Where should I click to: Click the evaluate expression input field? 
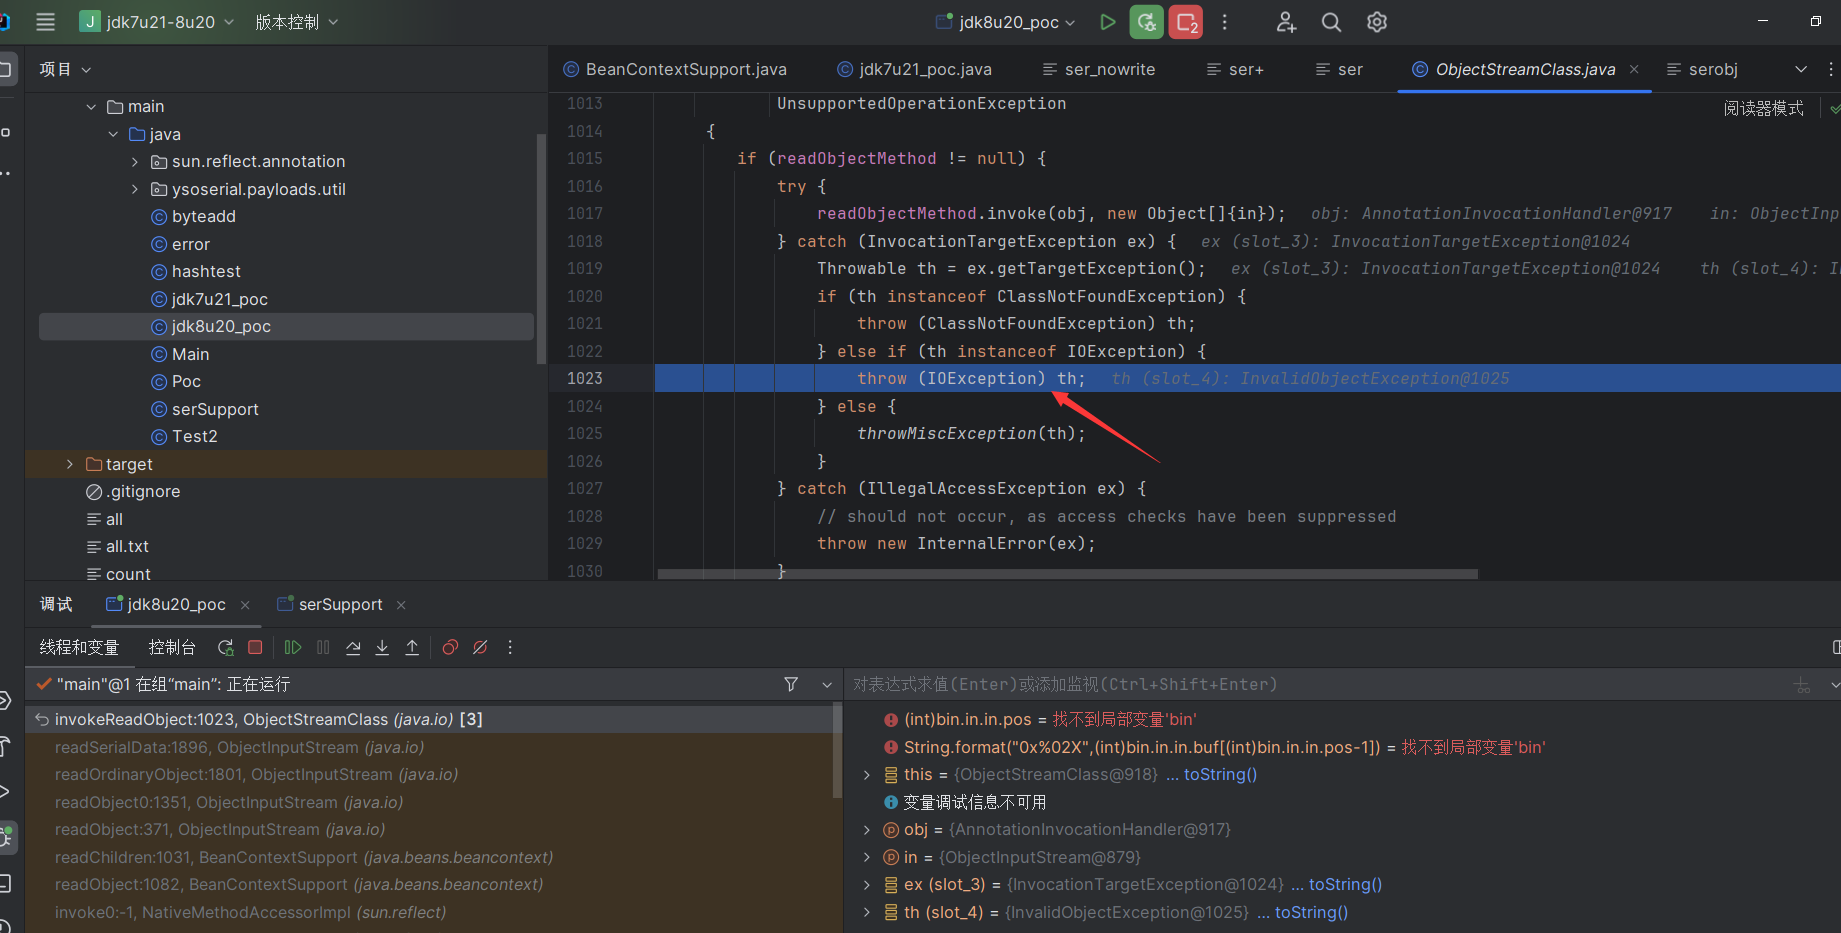[1315, 685]
